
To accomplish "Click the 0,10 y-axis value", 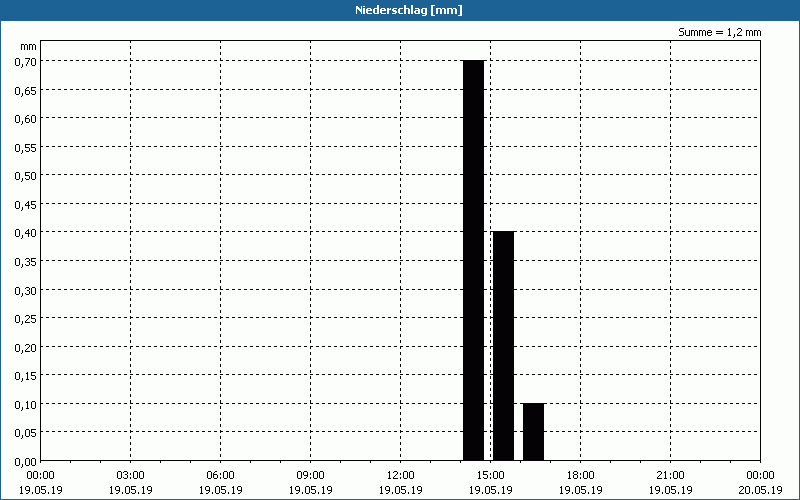I will (26, 404).
